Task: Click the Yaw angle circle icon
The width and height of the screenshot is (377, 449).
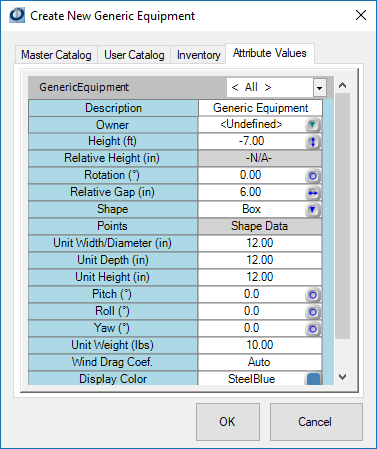Action: 313,329
